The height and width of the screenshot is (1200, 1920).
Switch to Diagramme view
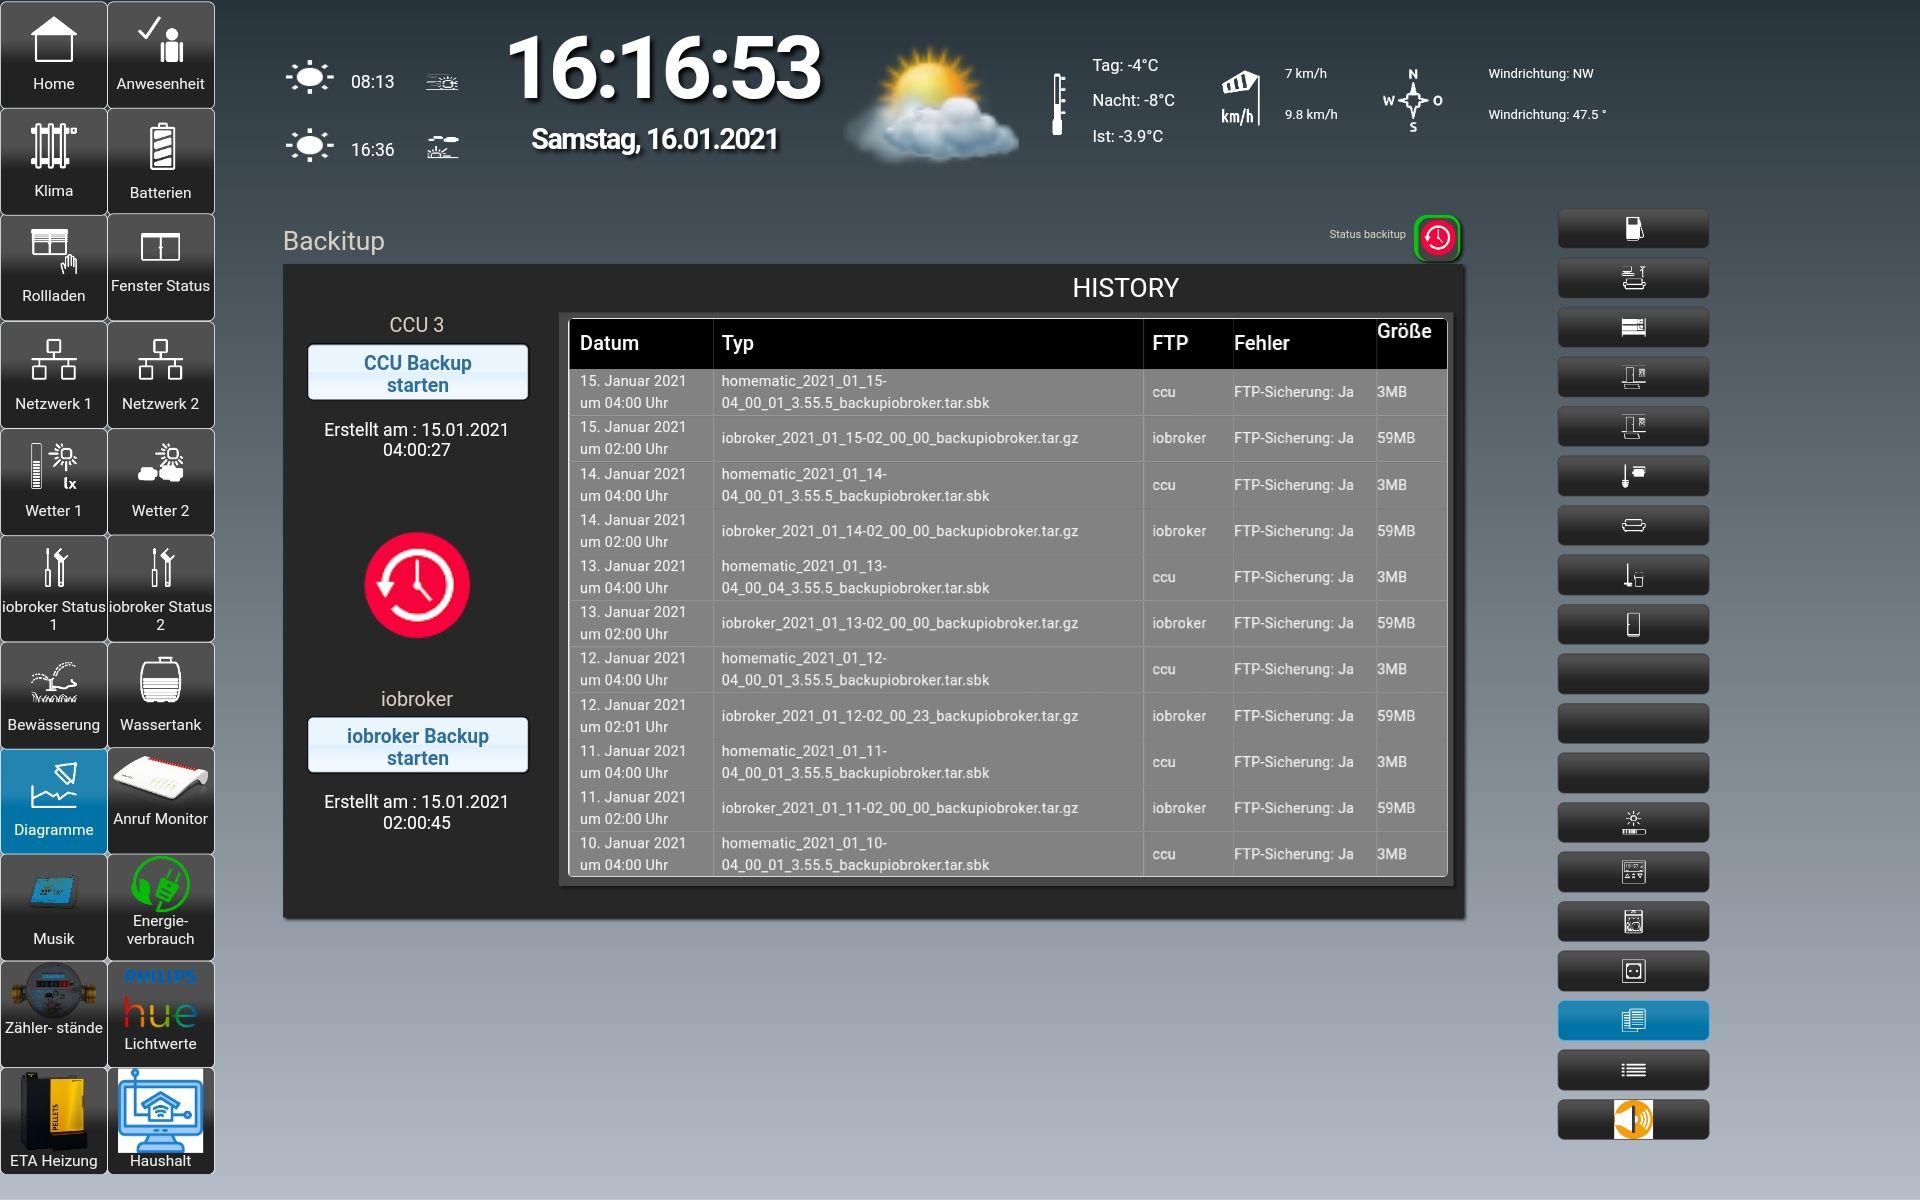54,800
